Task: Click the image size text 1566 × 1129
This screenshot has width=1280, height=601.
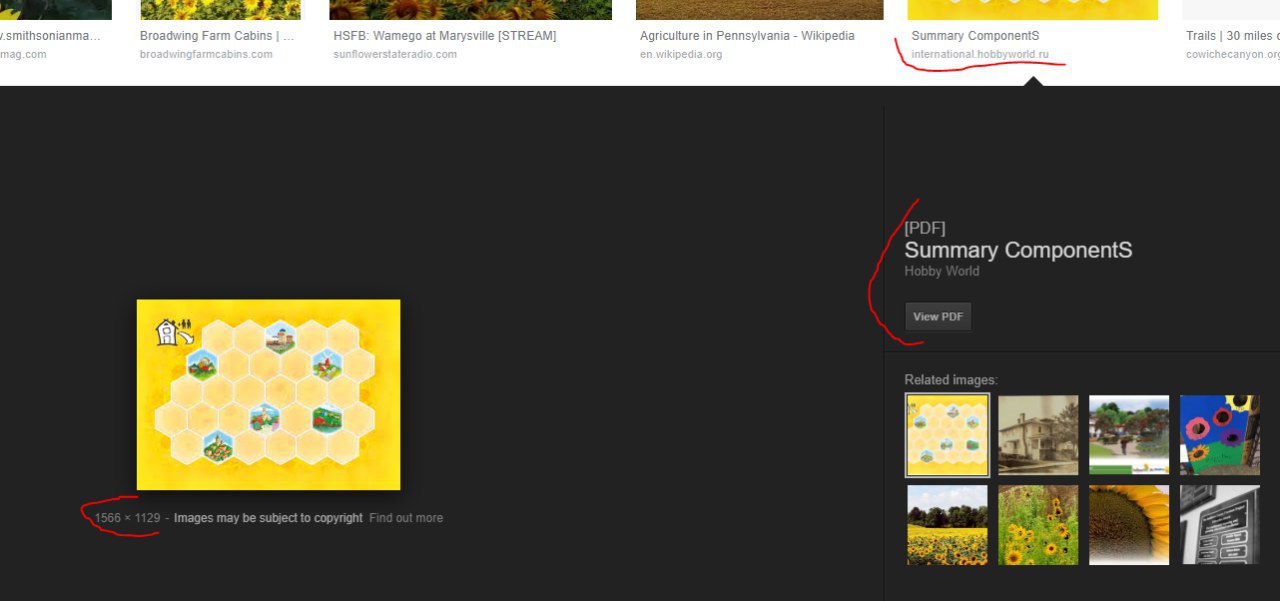Action: pos(127,518)
